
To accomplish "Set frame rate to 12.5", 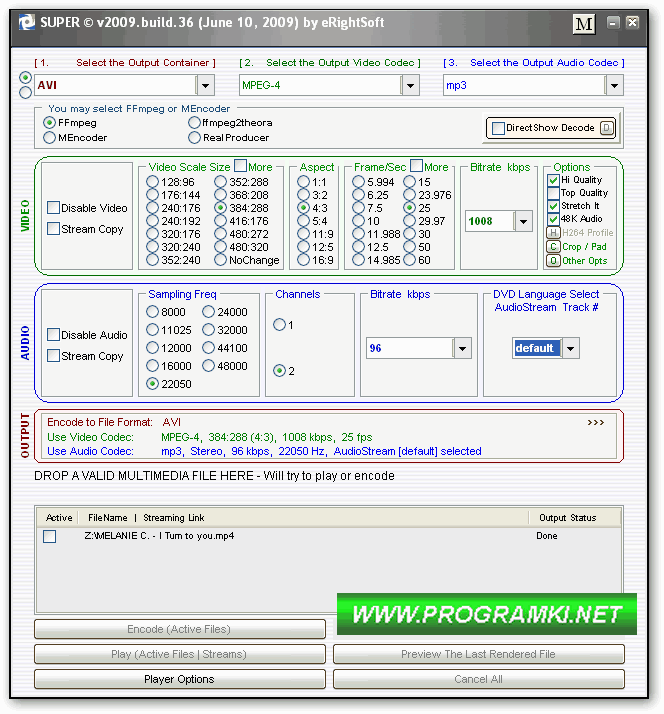I will pyautogui.click(x=358, y=247).
